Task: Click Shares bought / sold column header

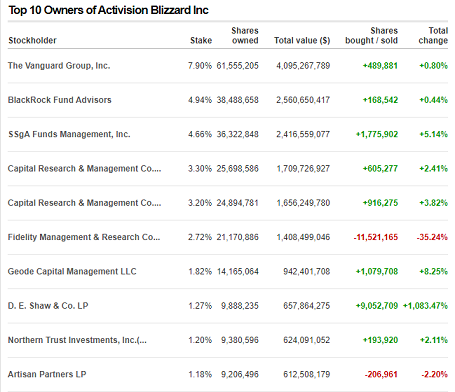Action: [x=371, y=36]
